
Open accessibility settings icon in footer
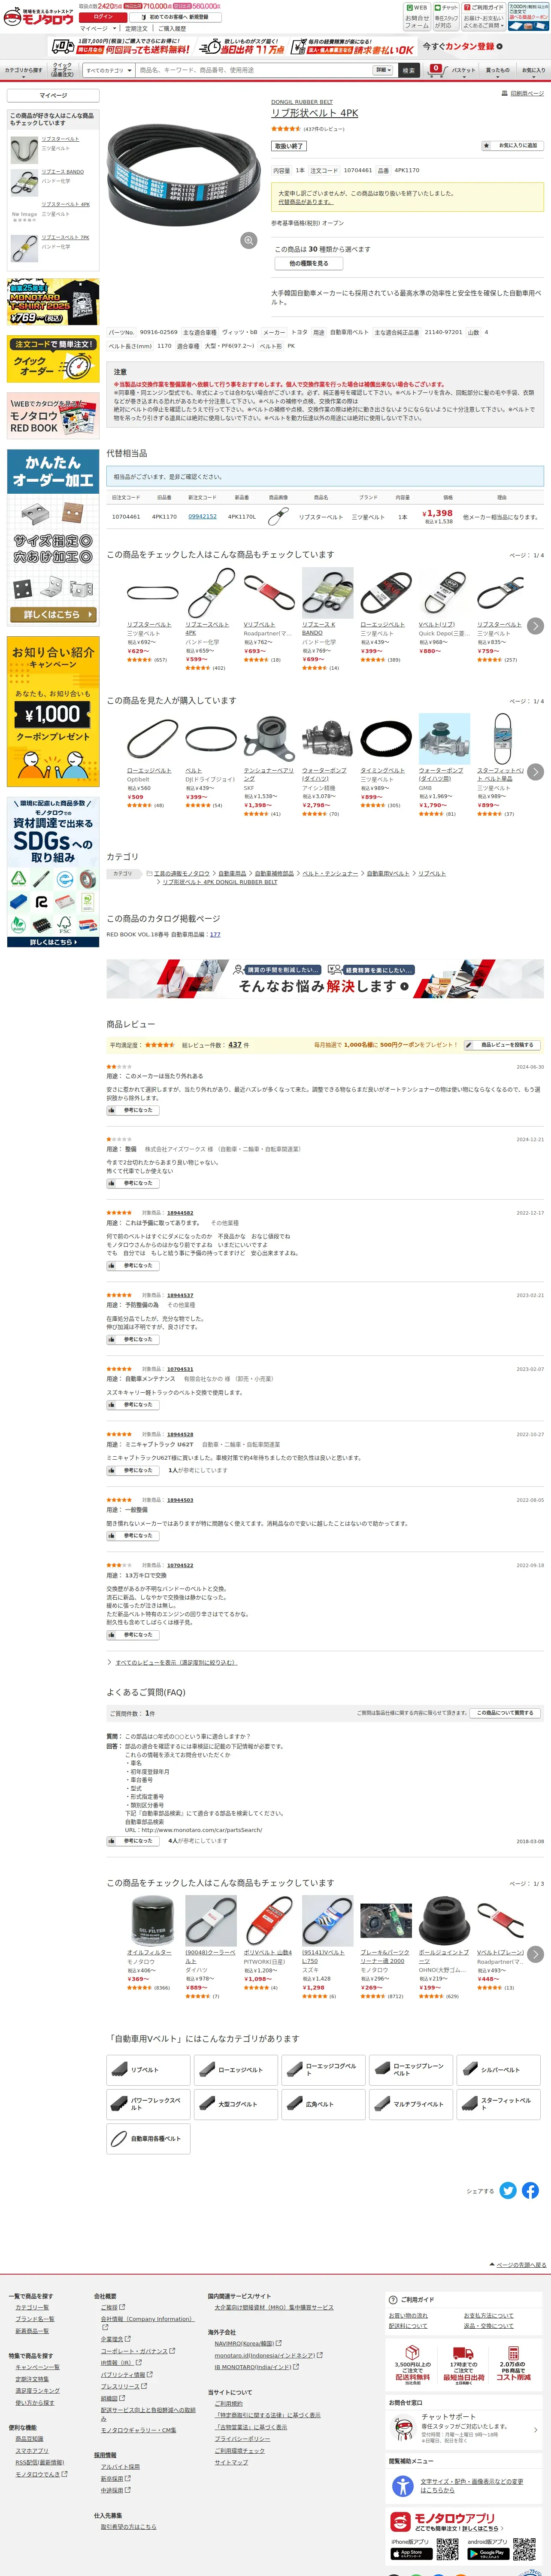pyautogui.click(x=402, y=2486)
